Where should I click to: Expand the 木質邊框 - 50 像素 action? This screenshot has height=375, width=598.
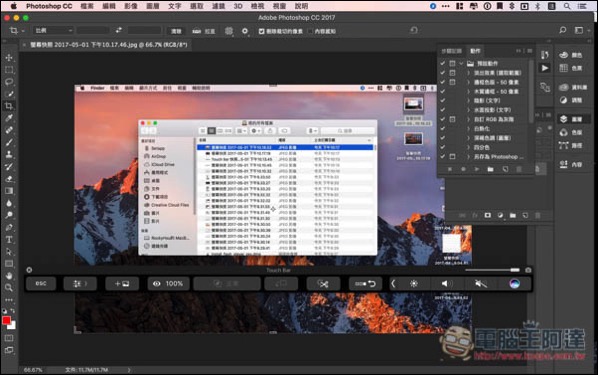pos(469,92)
